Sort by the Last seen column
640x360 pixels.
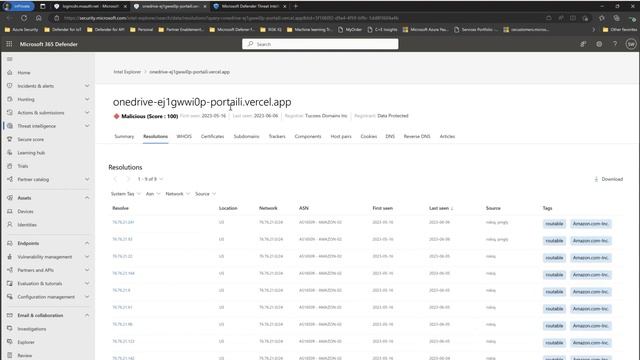point(441,208)
